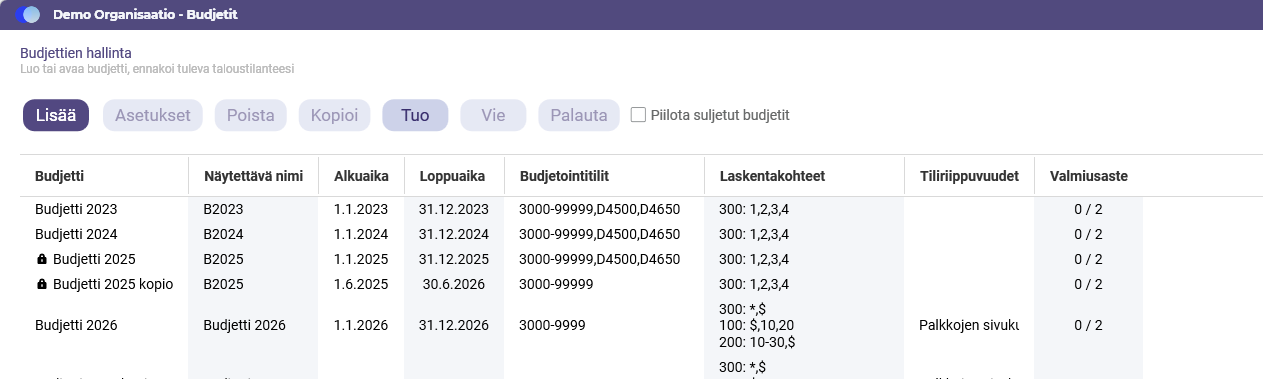This screenshot has height=379, width=1263.
Task: Sort by the Budjetti column header
Action: [x=59, y=176]
